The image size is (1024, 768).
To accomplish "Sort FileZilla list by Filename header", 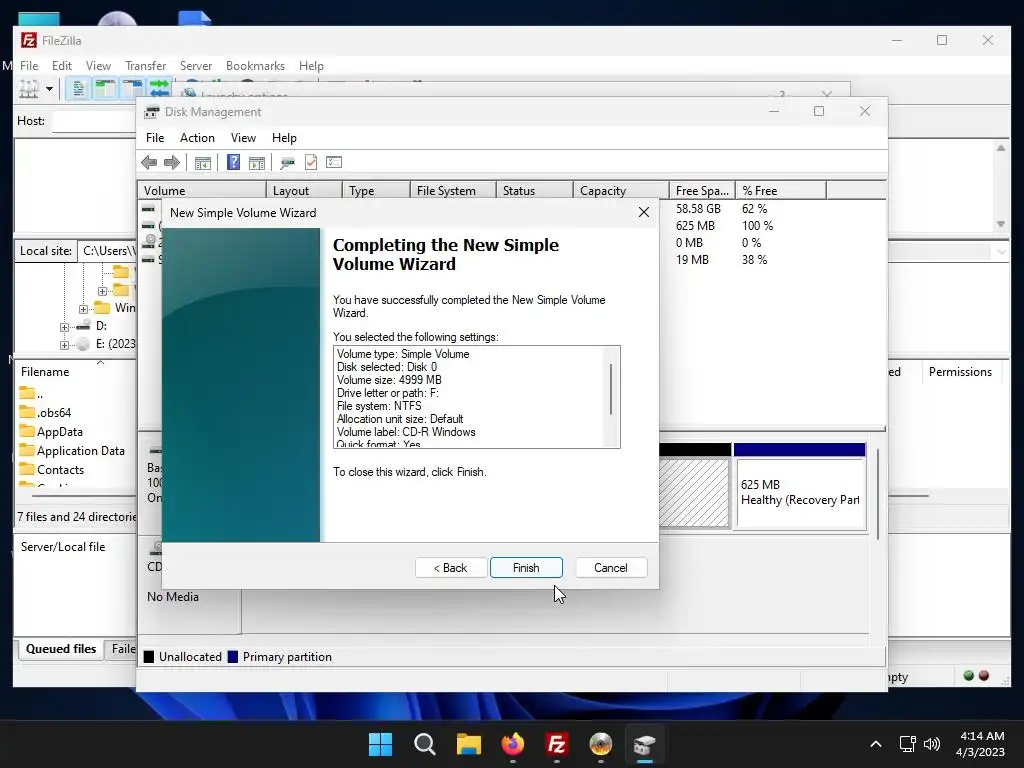I will [x=45, y=372].
